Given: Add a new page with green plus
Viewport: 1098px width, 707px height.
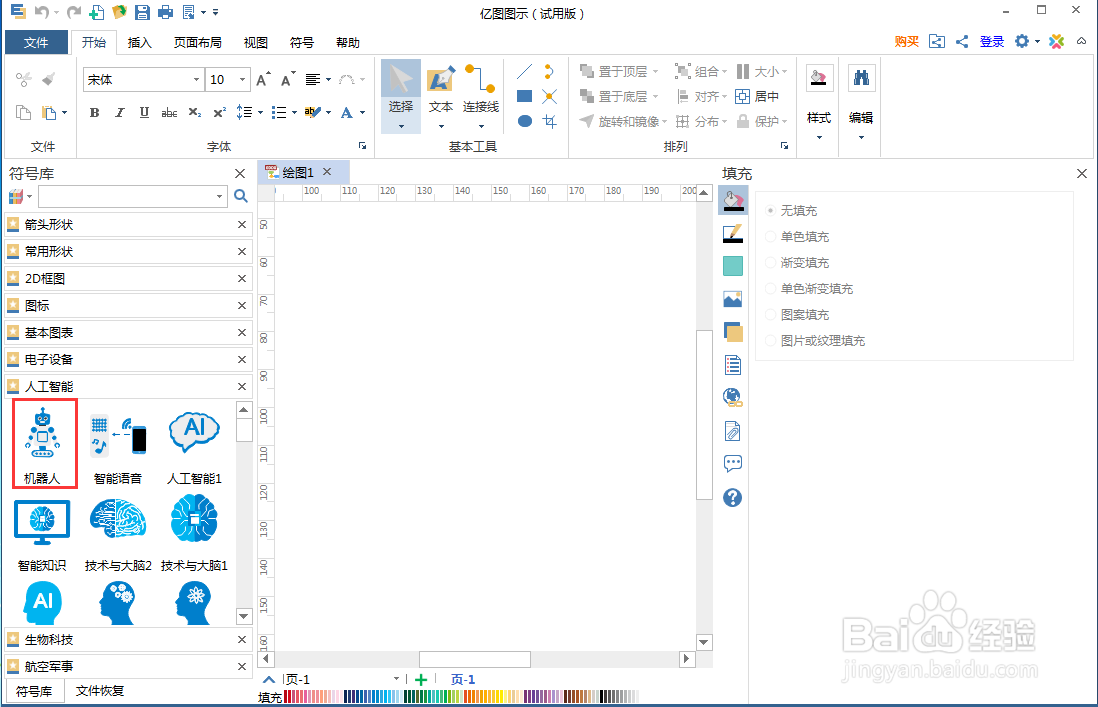Looking at the screenshot, I should click(x=421, y=679).
